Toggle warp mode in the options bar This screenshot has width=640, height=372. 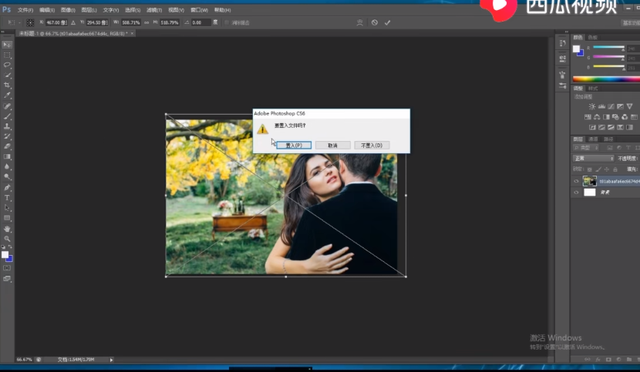click(360, 22)
